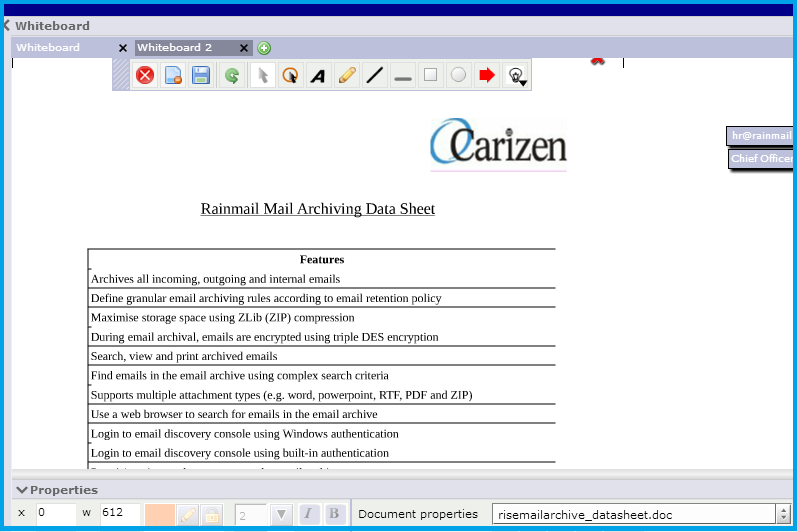Viewport: 797px width, 532px height.
Task: Click the x position input field
Action: pos(56,513)
